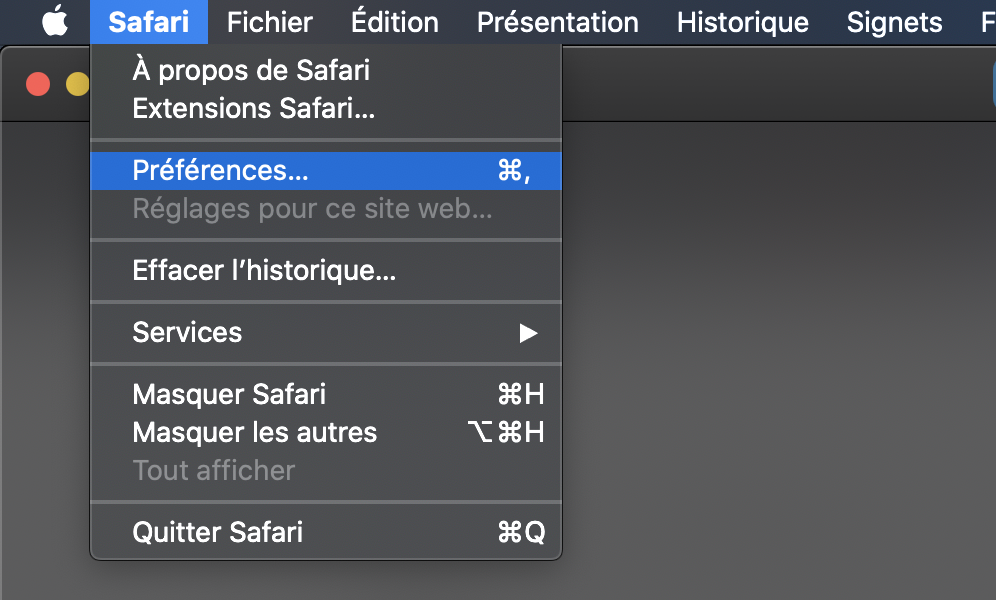
Task: Open the Fichier menu
Action: (x=269, y=22)
